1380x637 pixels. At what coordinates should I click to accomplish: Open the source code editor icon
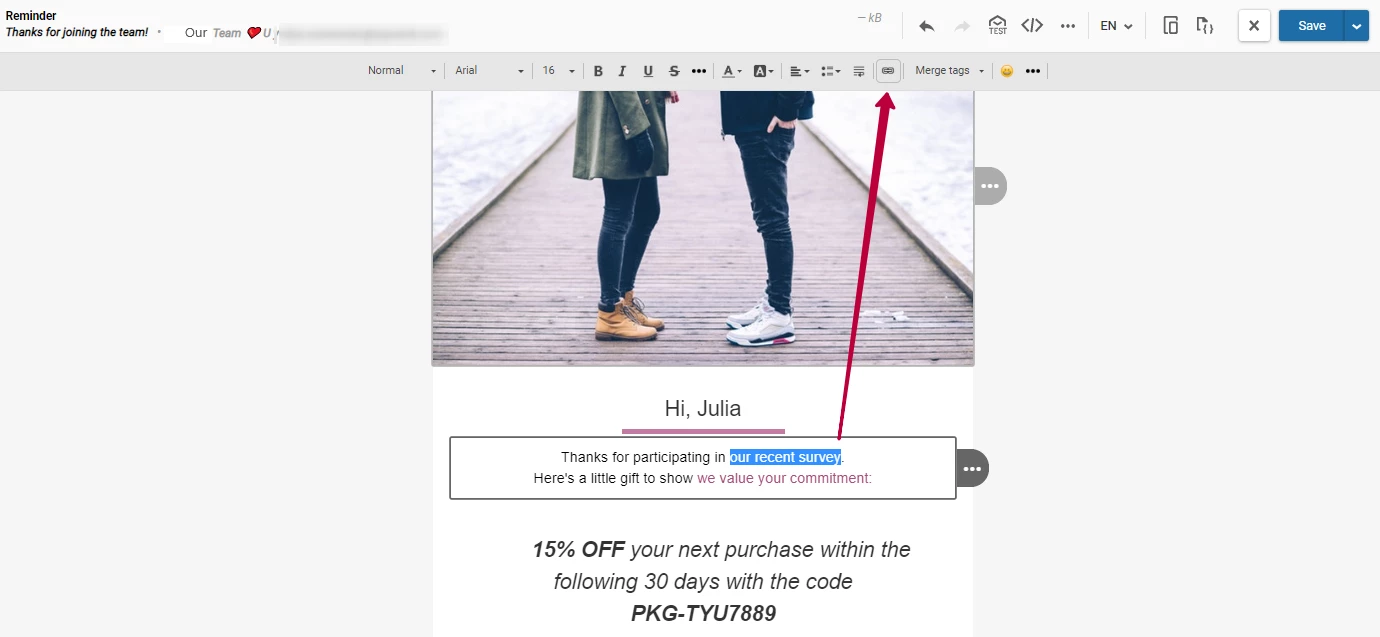tap(1032, 25)
